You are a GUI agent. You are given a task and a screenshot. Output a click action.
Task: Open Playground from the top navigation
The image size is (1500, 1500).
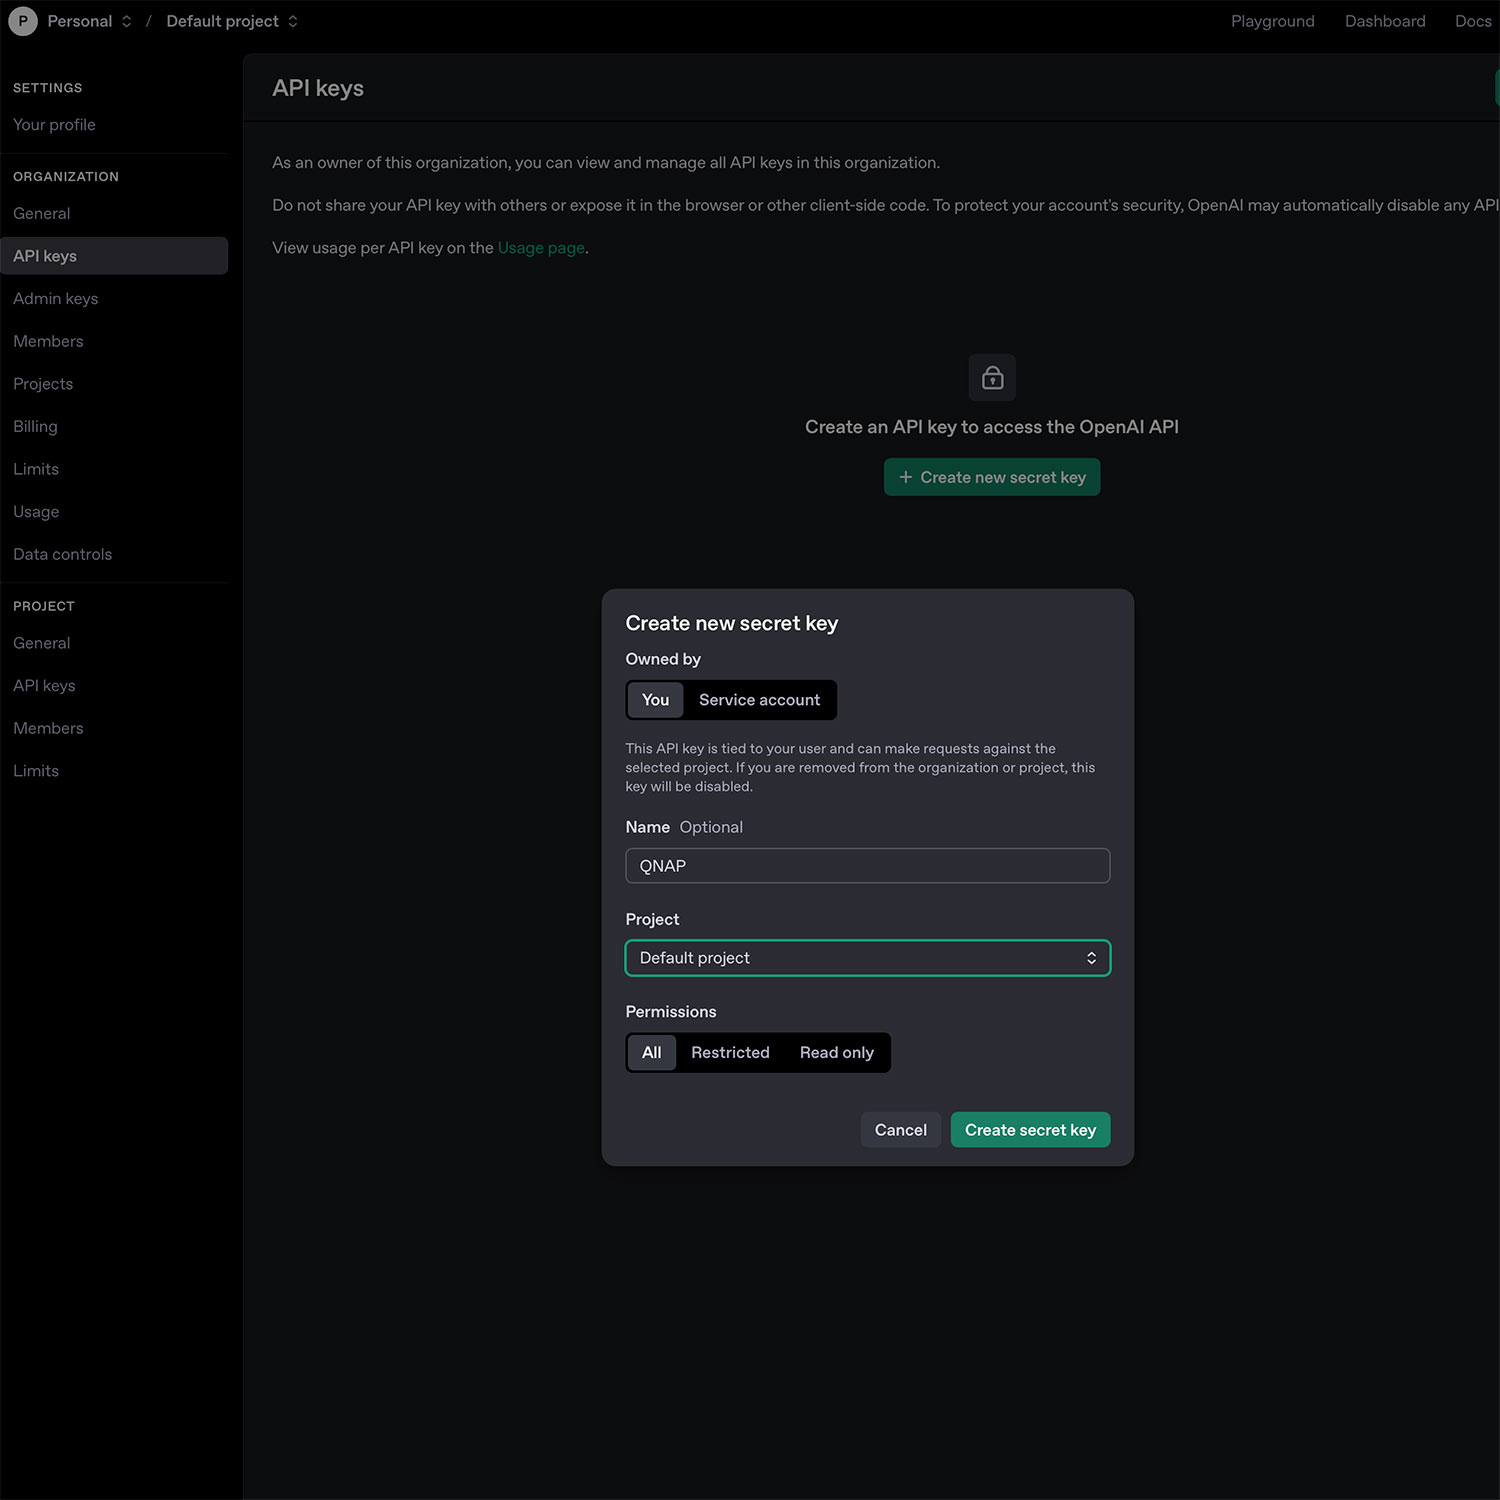1272,21
